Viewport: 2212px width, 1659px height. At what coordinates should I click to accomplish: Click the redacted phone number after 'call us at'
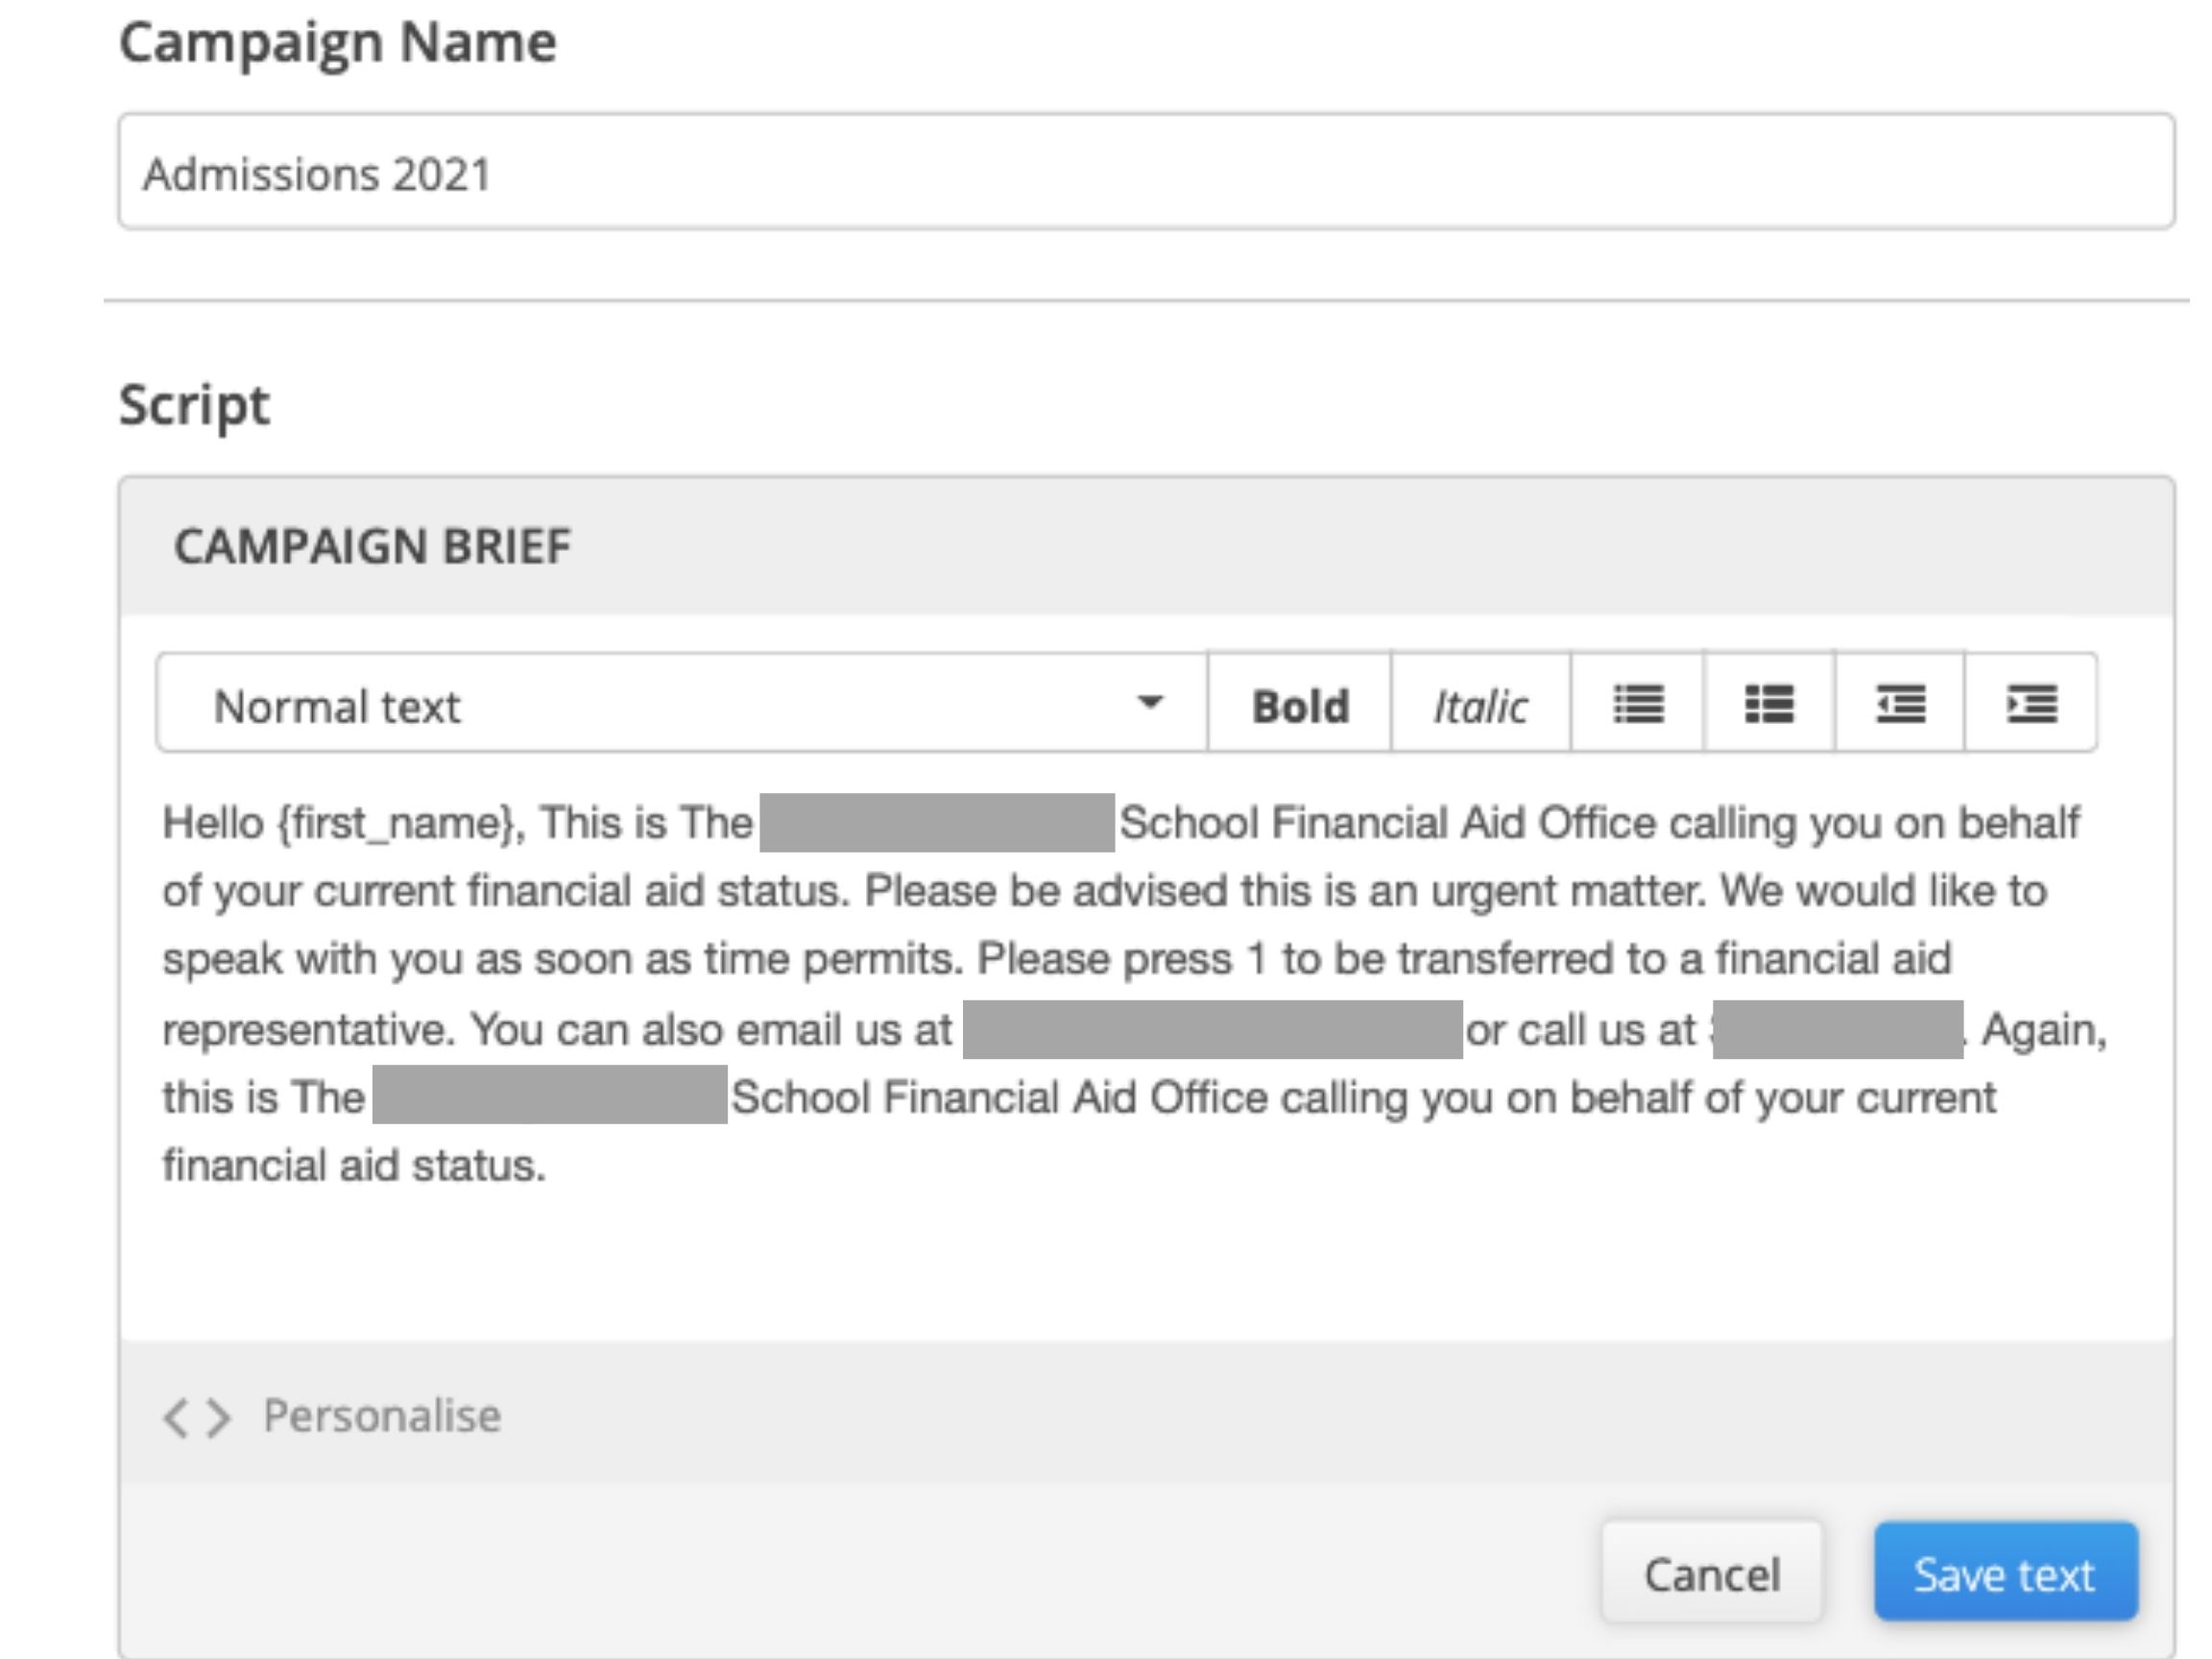1838,1029
